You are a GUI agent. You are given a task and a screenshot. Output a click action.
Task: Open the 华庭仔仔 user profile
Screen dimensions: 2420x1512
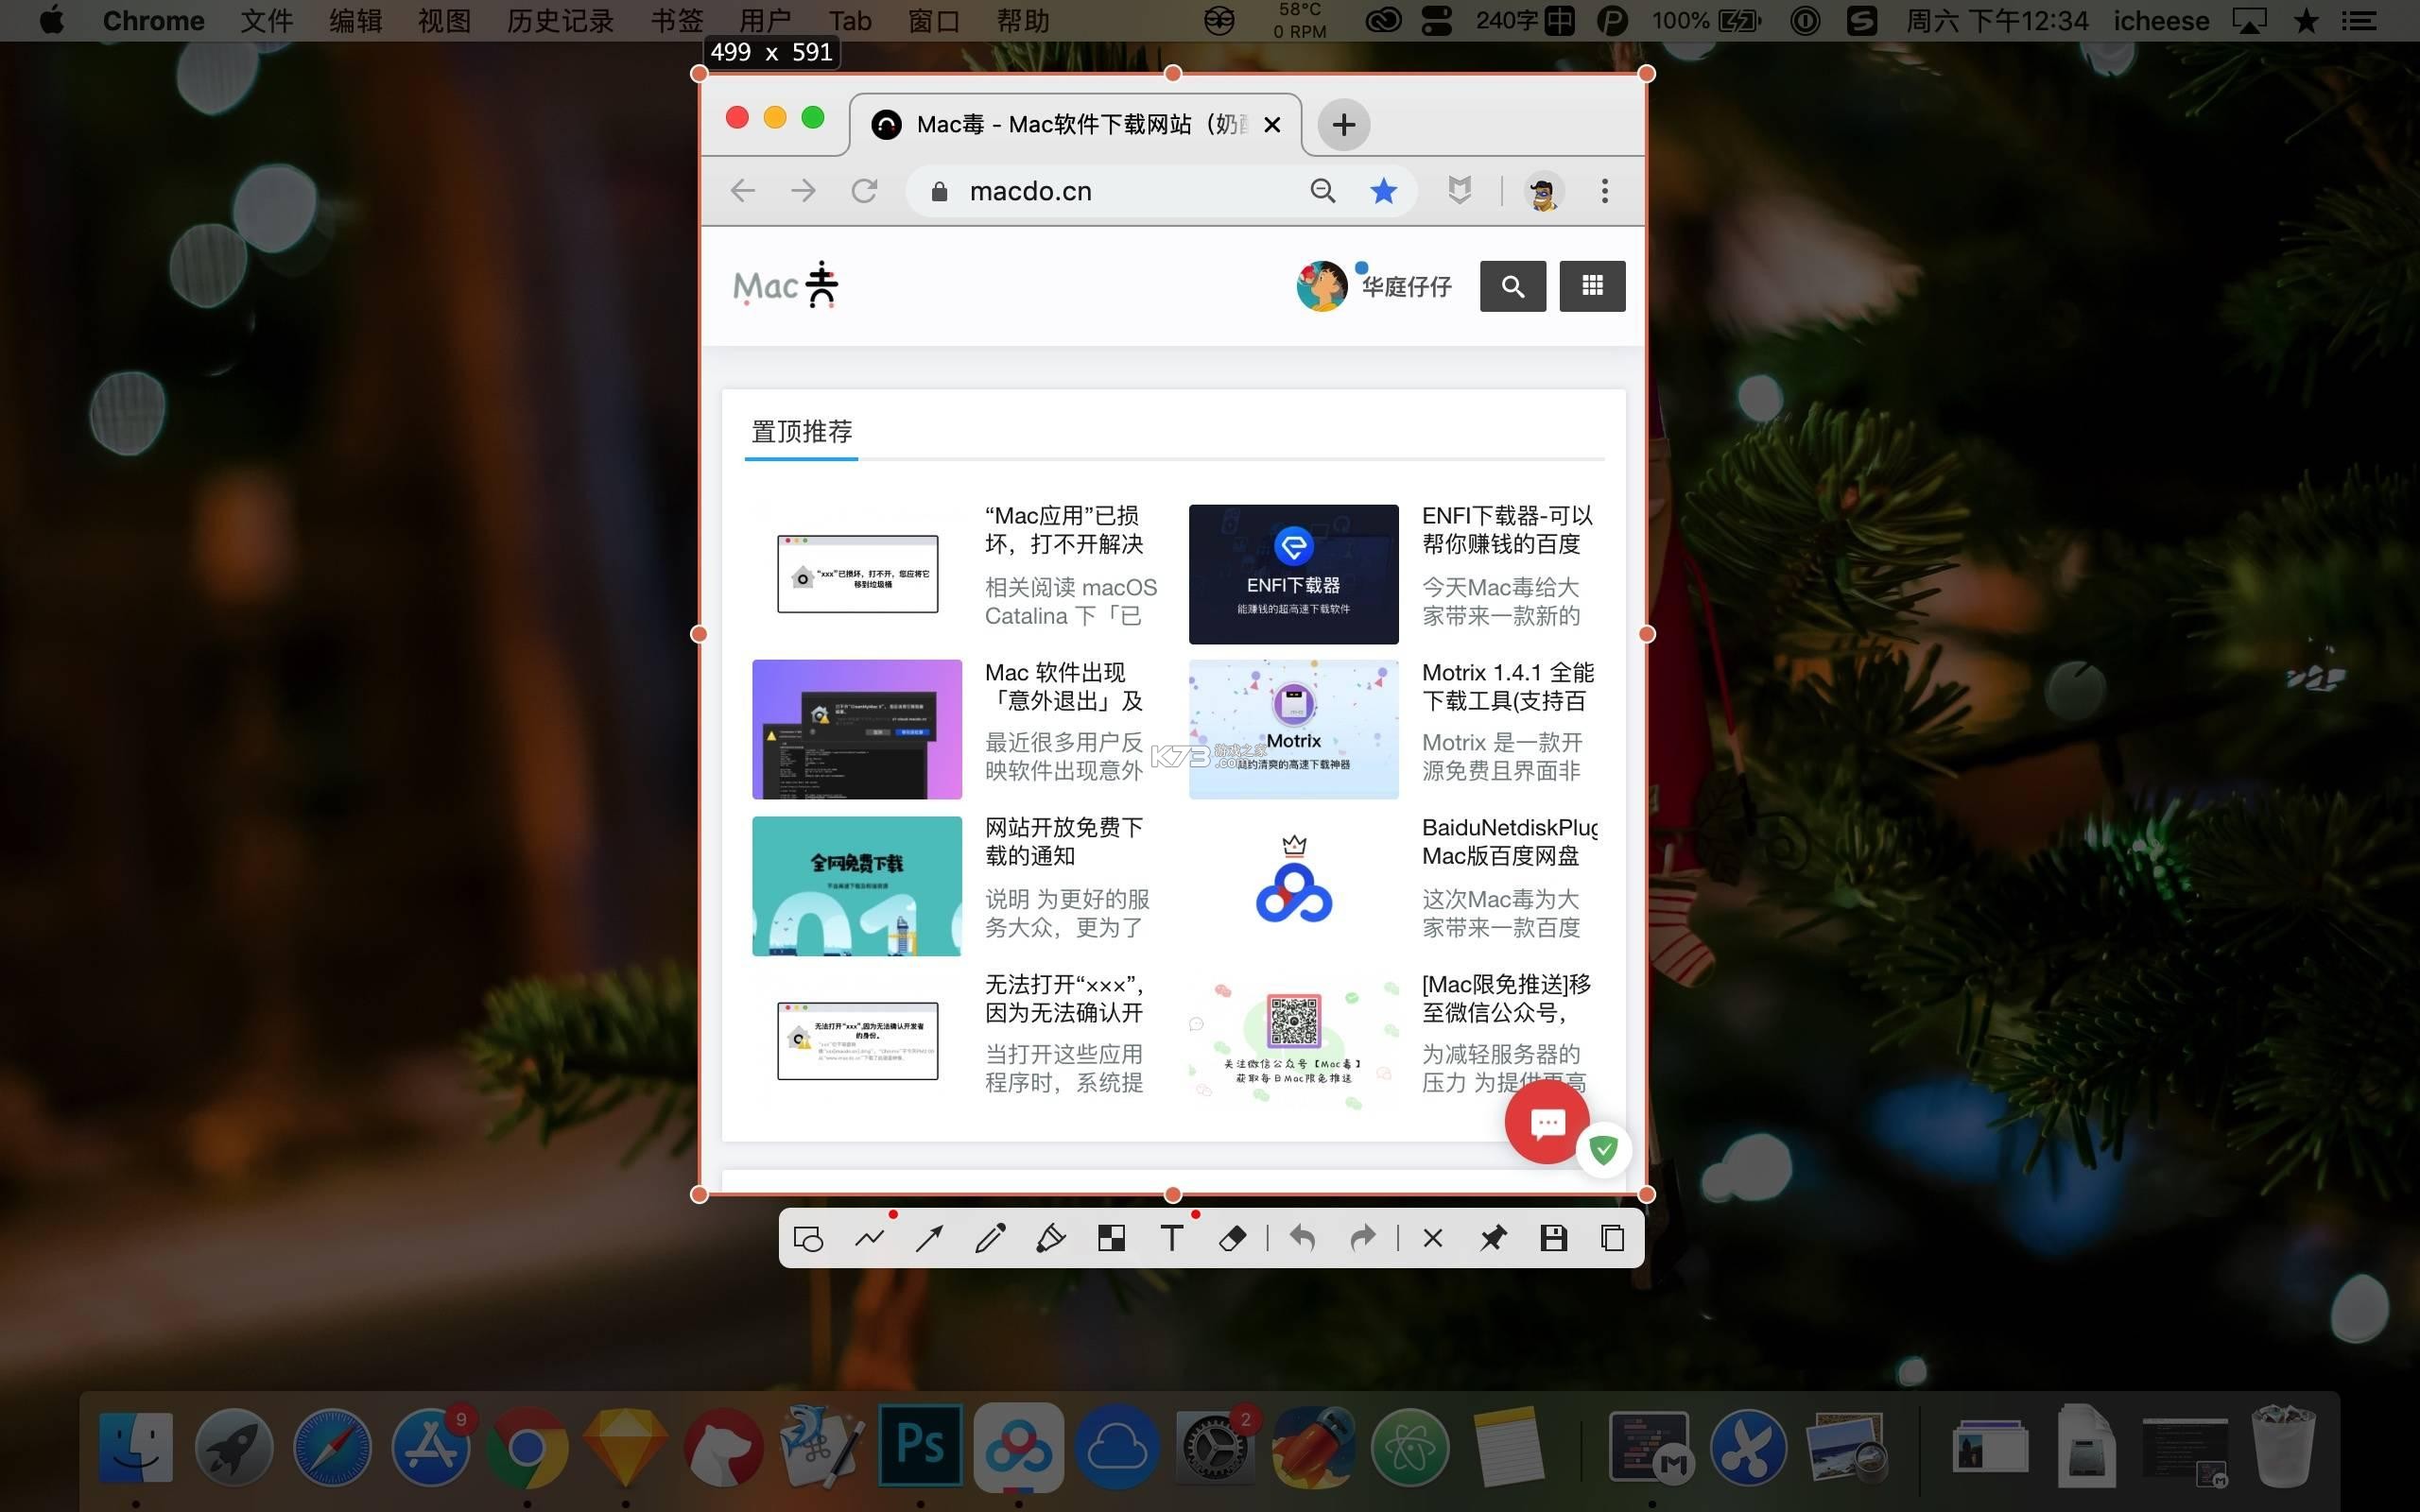(1374, 286)
